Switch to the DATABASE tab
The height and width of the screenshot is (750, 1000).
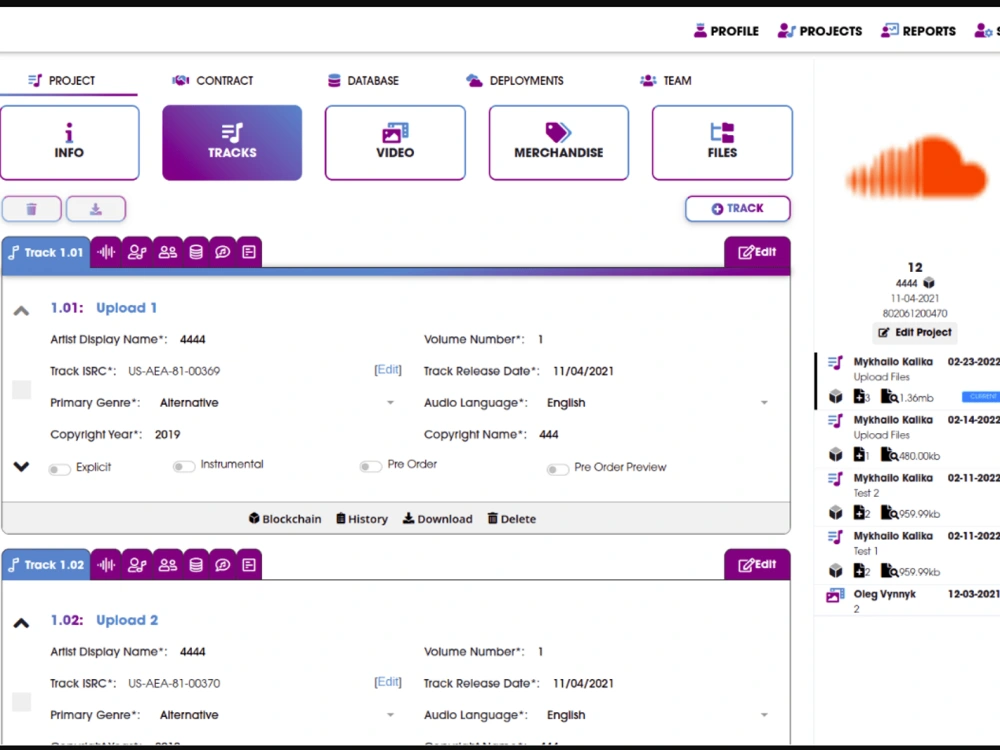click(x=363, y=80)
